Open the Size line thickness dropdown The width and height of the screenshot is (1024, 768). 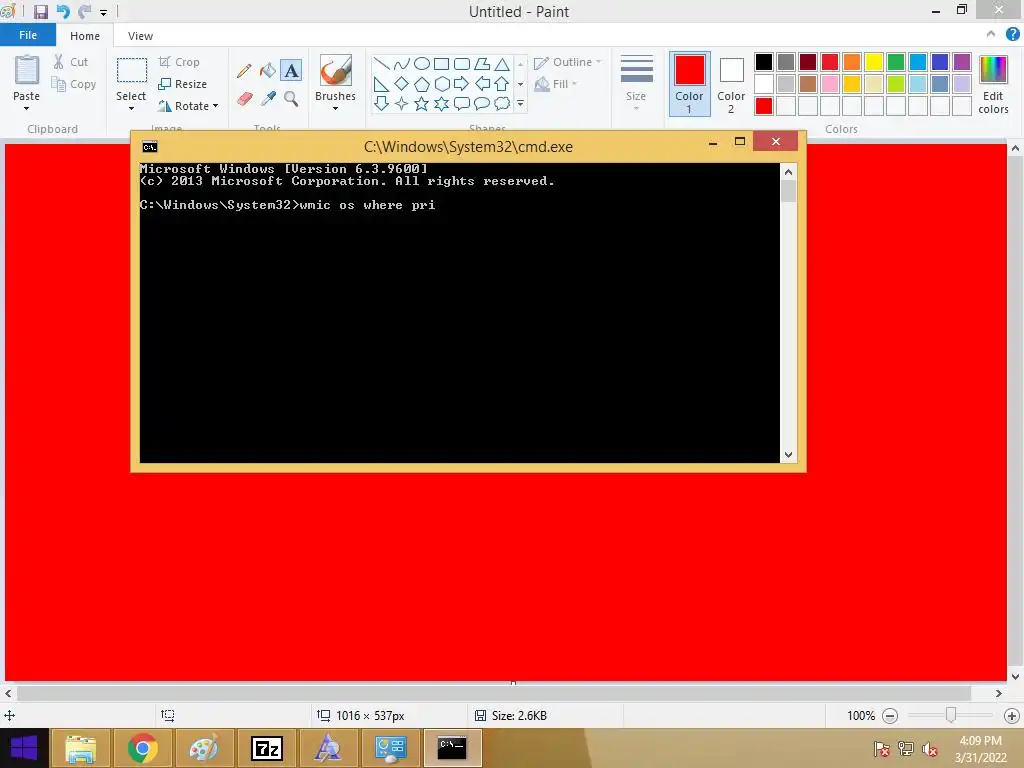(636, 83)
